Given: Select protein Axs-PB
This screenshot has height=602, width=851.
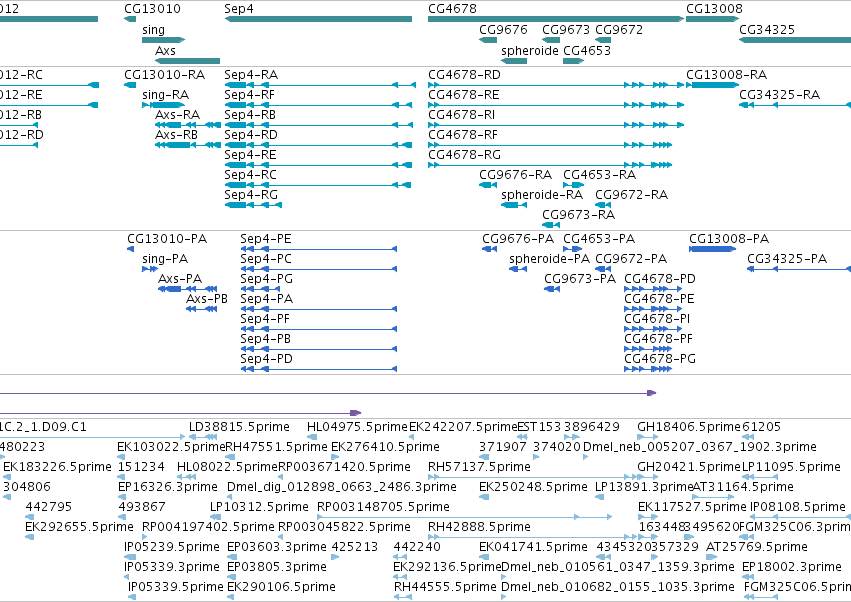Looking at the screenshot, I should point(201,309).
